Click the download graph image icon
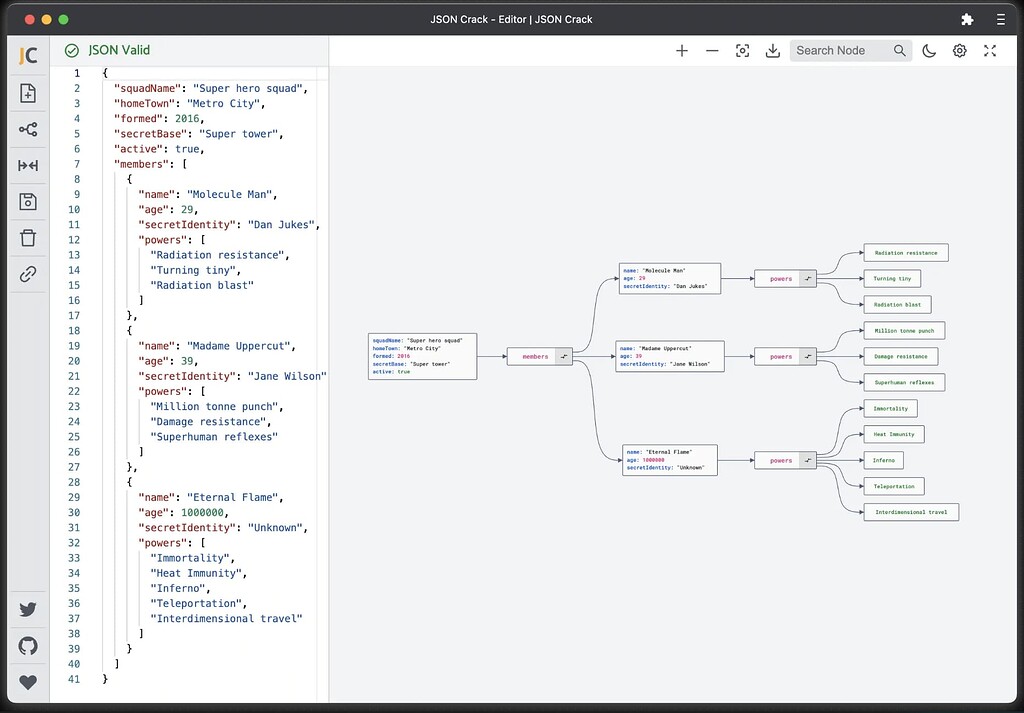 (x=773, y=50)
